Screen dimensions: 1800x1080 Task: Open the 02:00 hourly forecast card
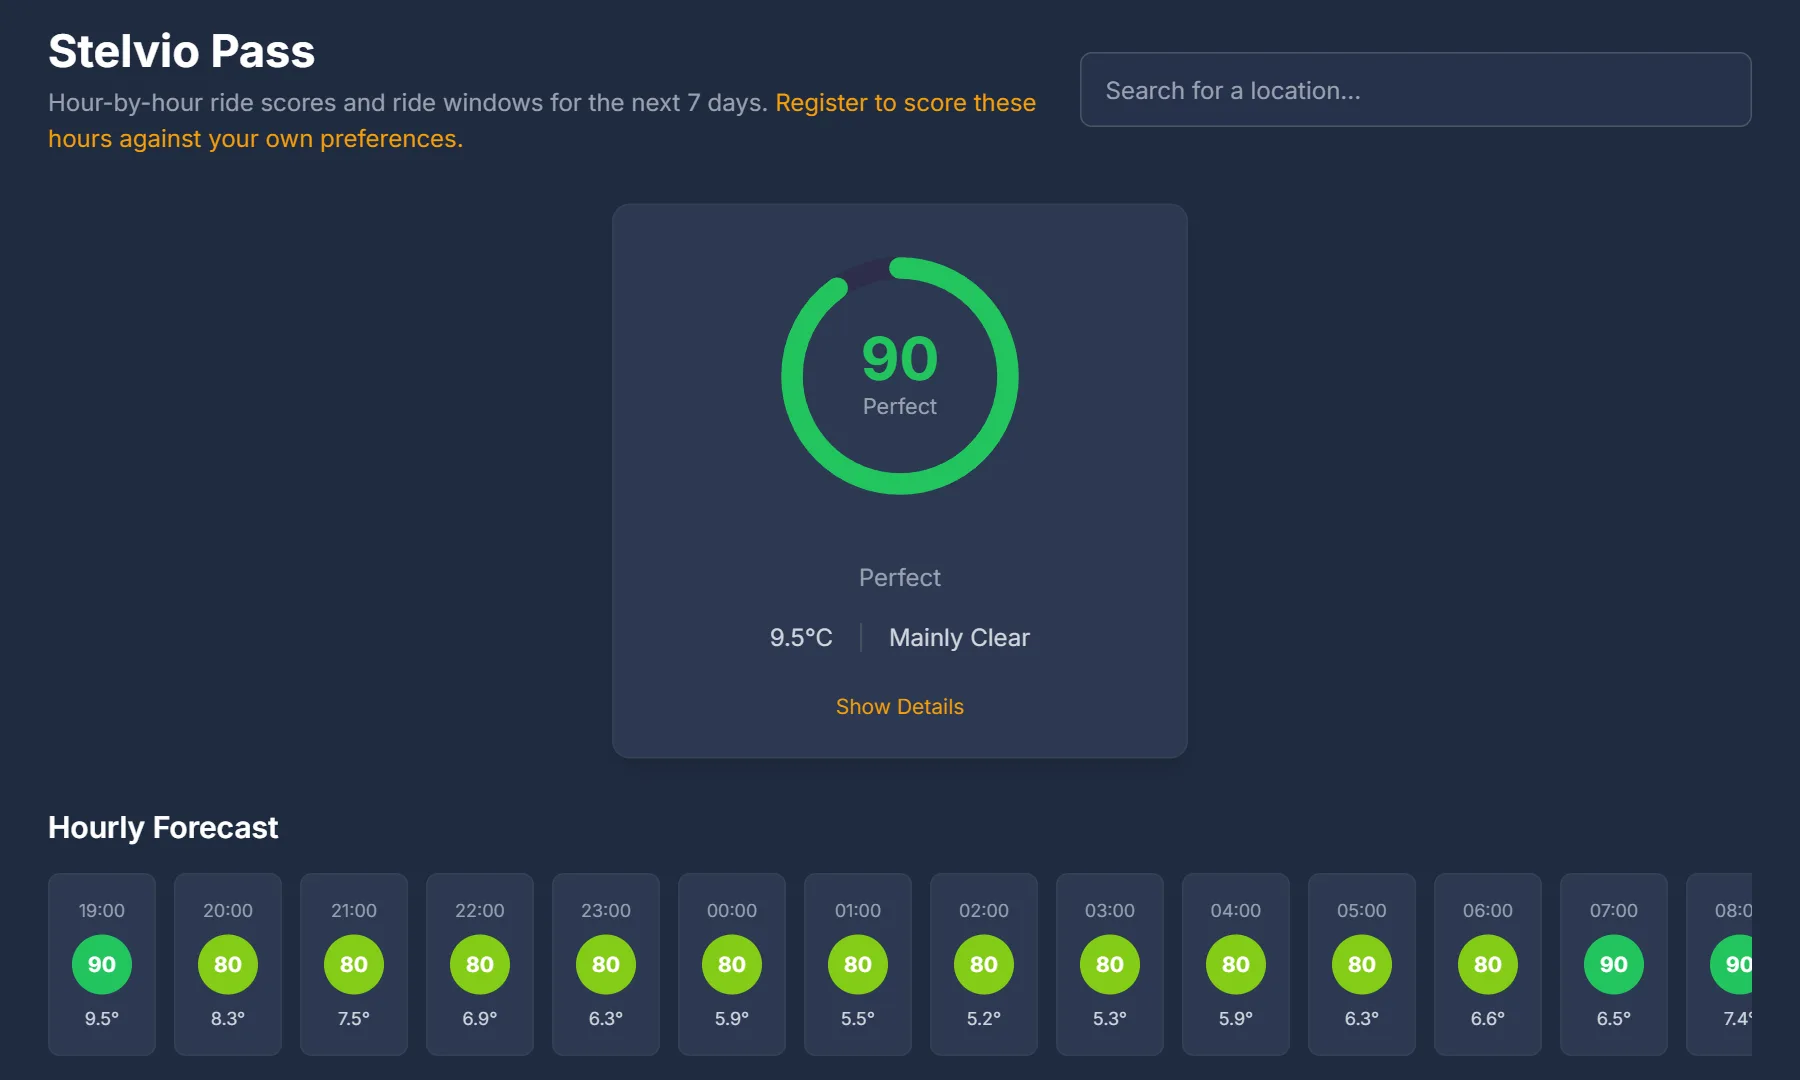click(x=984, y=964)
